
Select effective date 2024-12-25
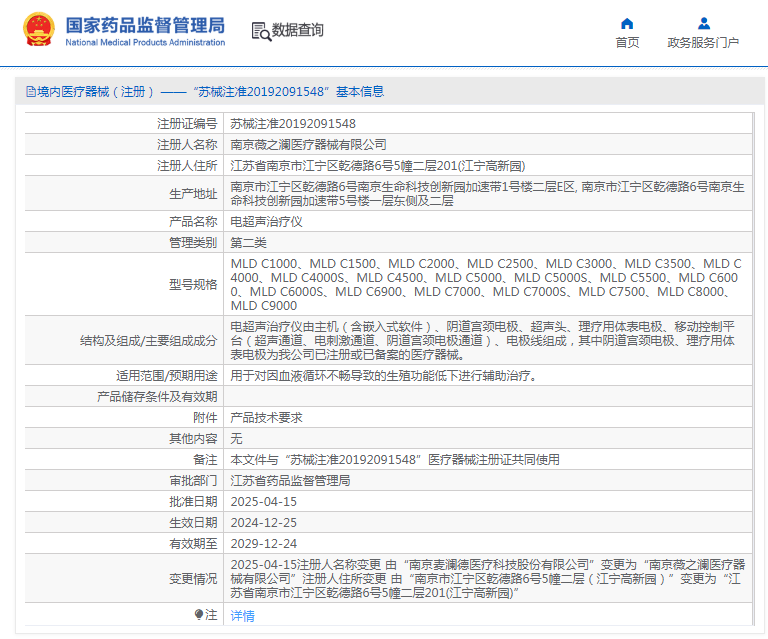point(264,523)
